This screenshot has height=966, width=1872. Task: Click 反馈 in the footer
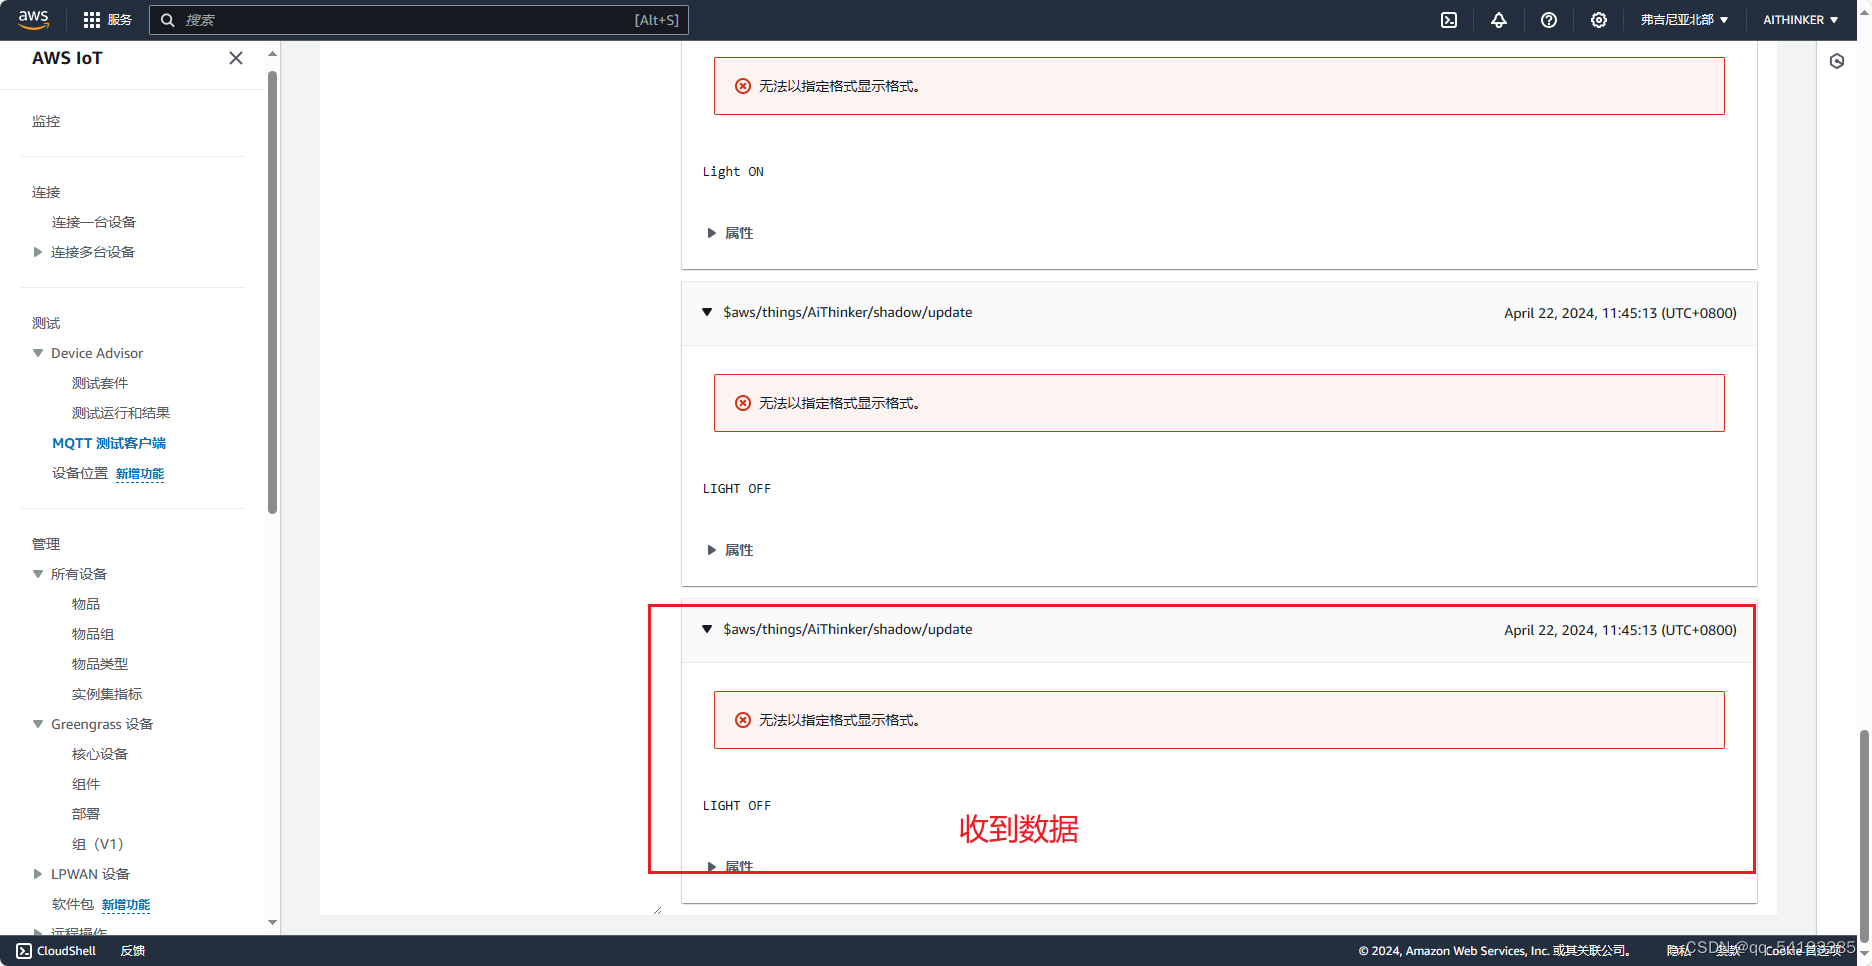[x=133, y=951]
